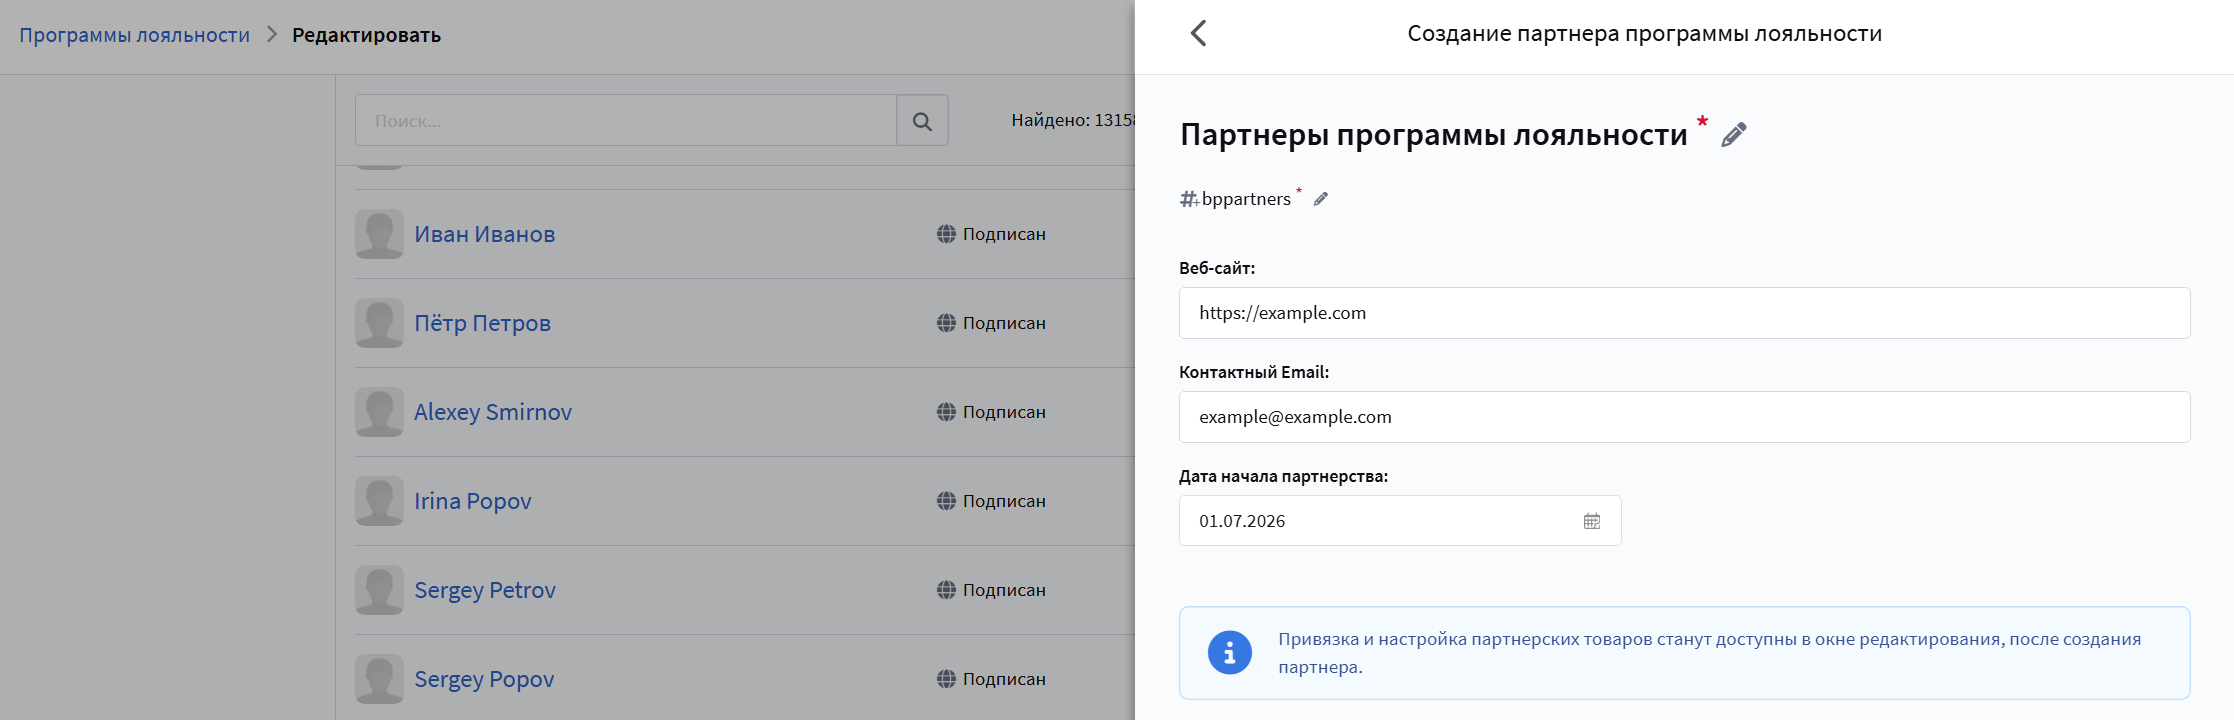Open the Irina Popov profile link
Viewport: 2234px width, 720px height.
pos(473,501)
